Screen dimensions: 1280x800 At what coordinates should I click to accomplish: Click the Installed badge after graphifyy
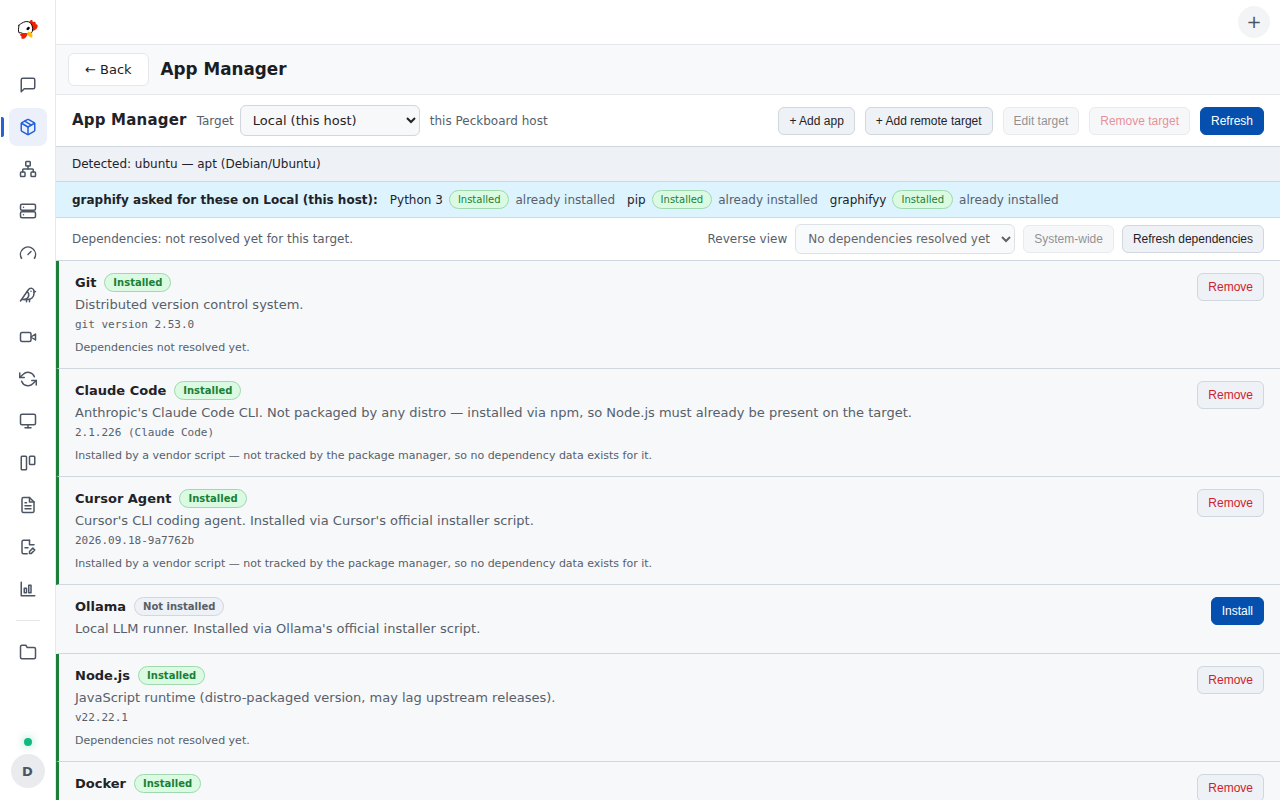pyautogui.click(x=922, y=200)
